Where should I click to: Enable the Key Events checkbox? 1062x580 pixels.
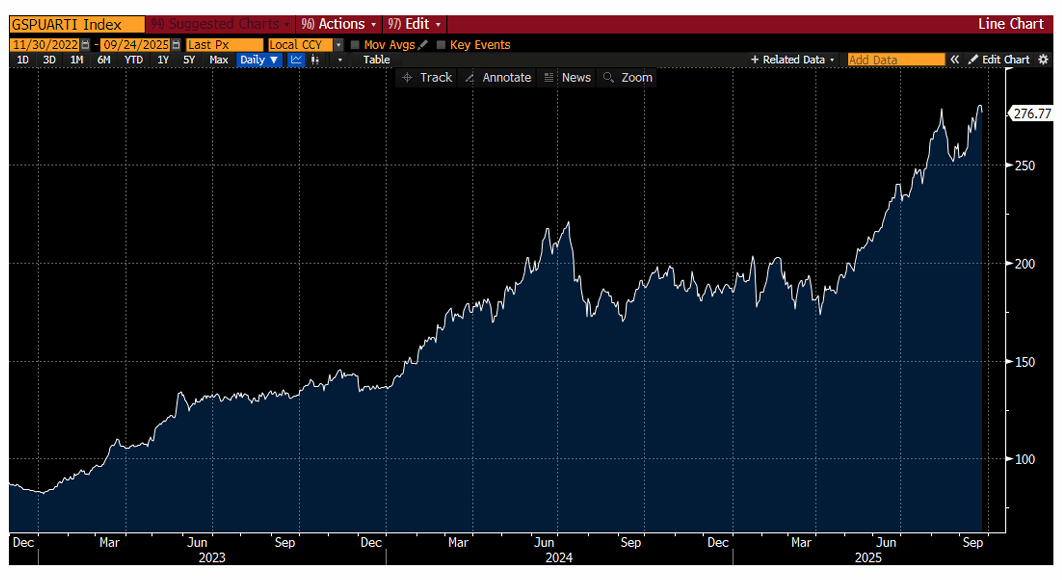point(441,45)
